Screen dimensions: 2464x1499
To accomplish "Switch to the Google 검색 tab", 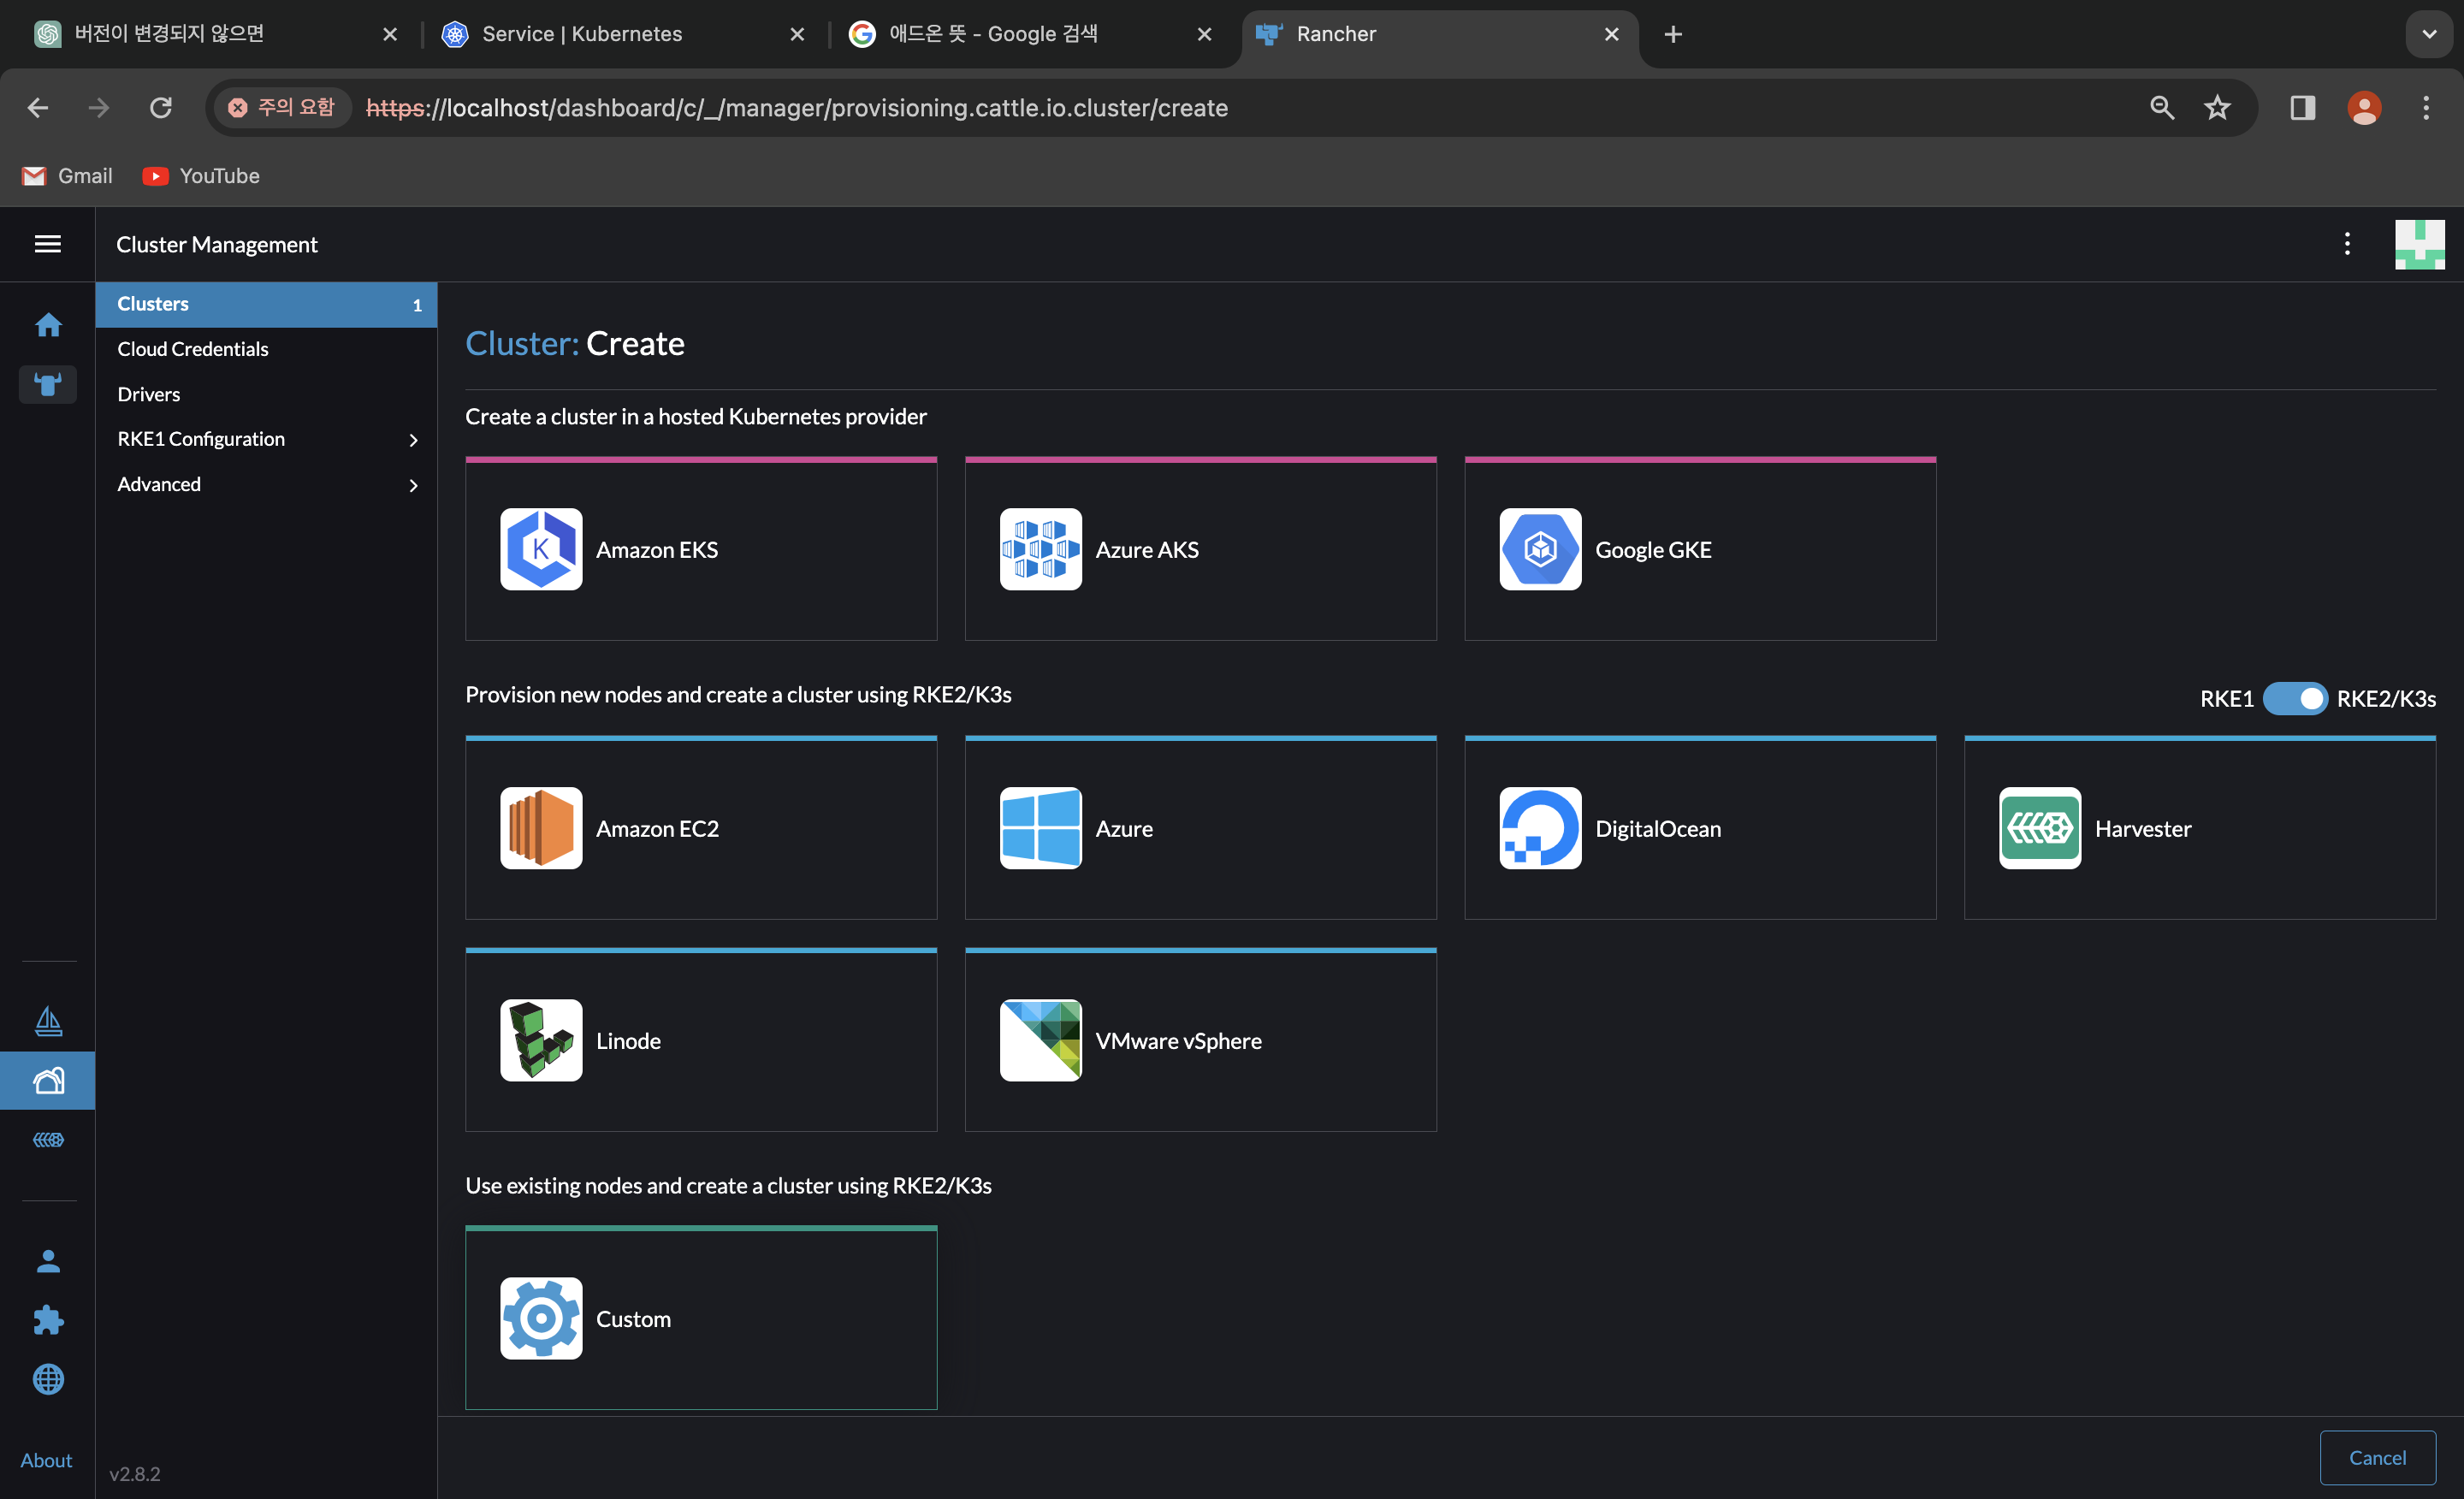I will pos(1030,34).
